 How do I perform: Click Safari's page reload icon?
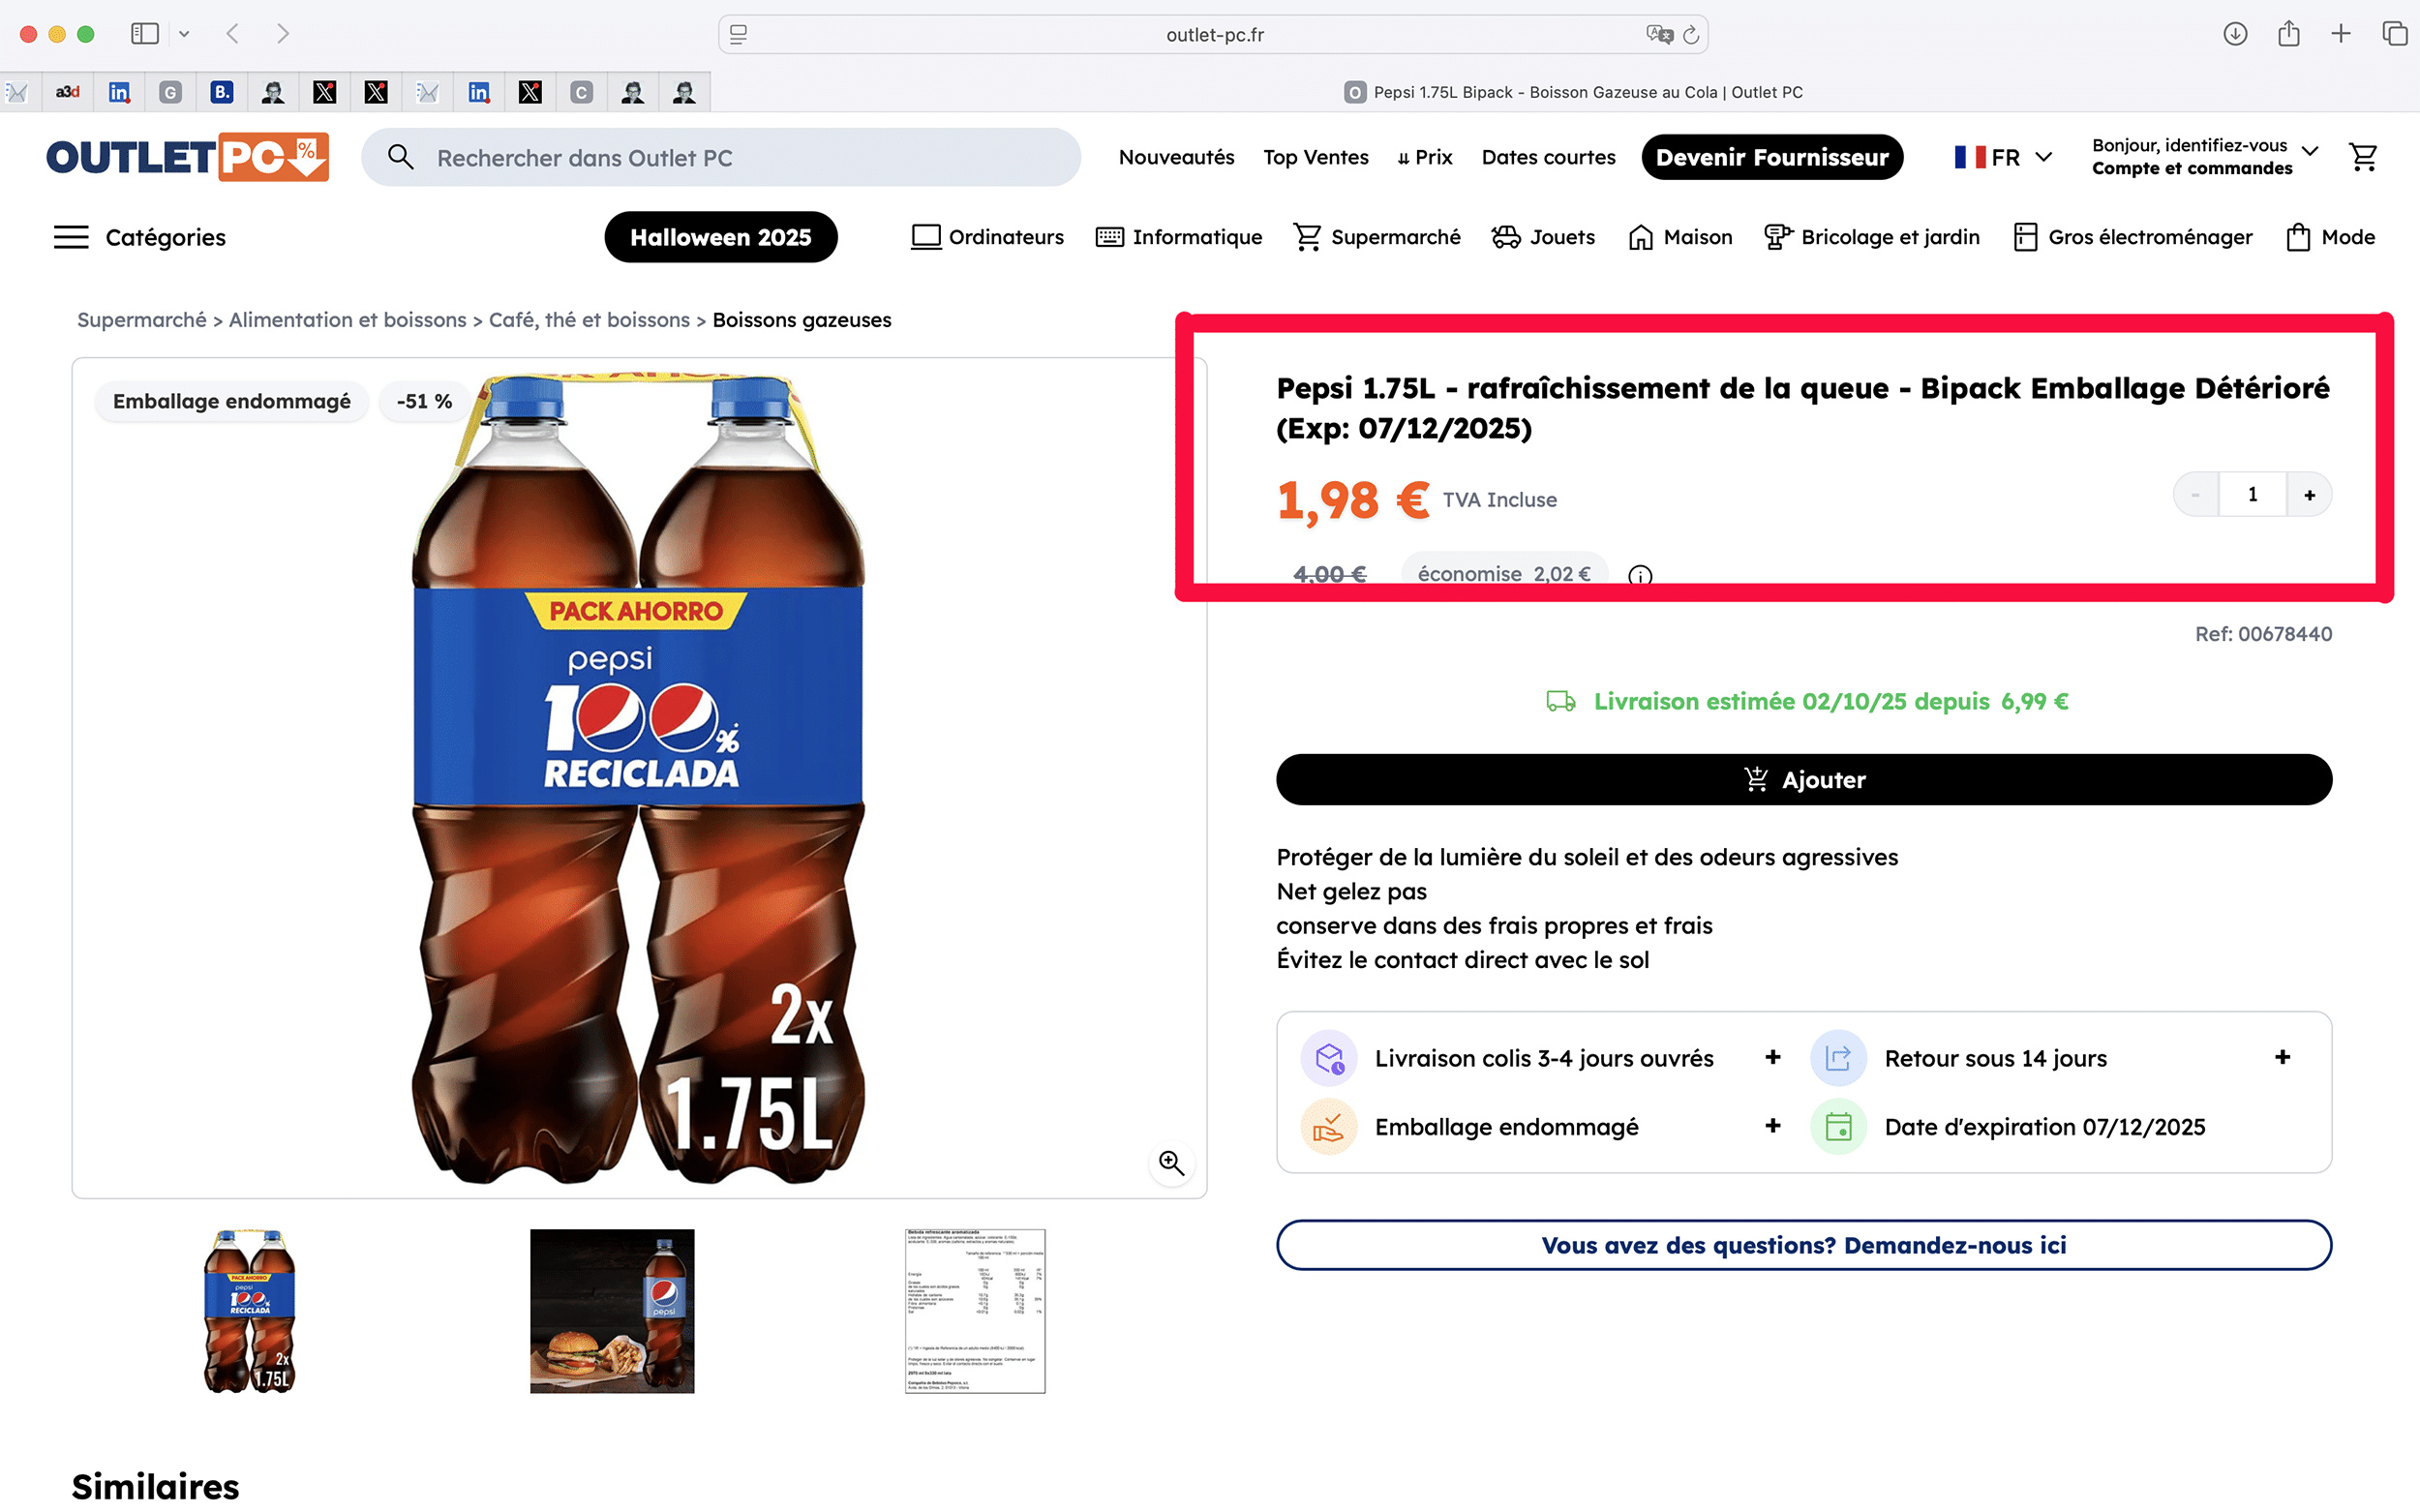(x=1691, y=35)
